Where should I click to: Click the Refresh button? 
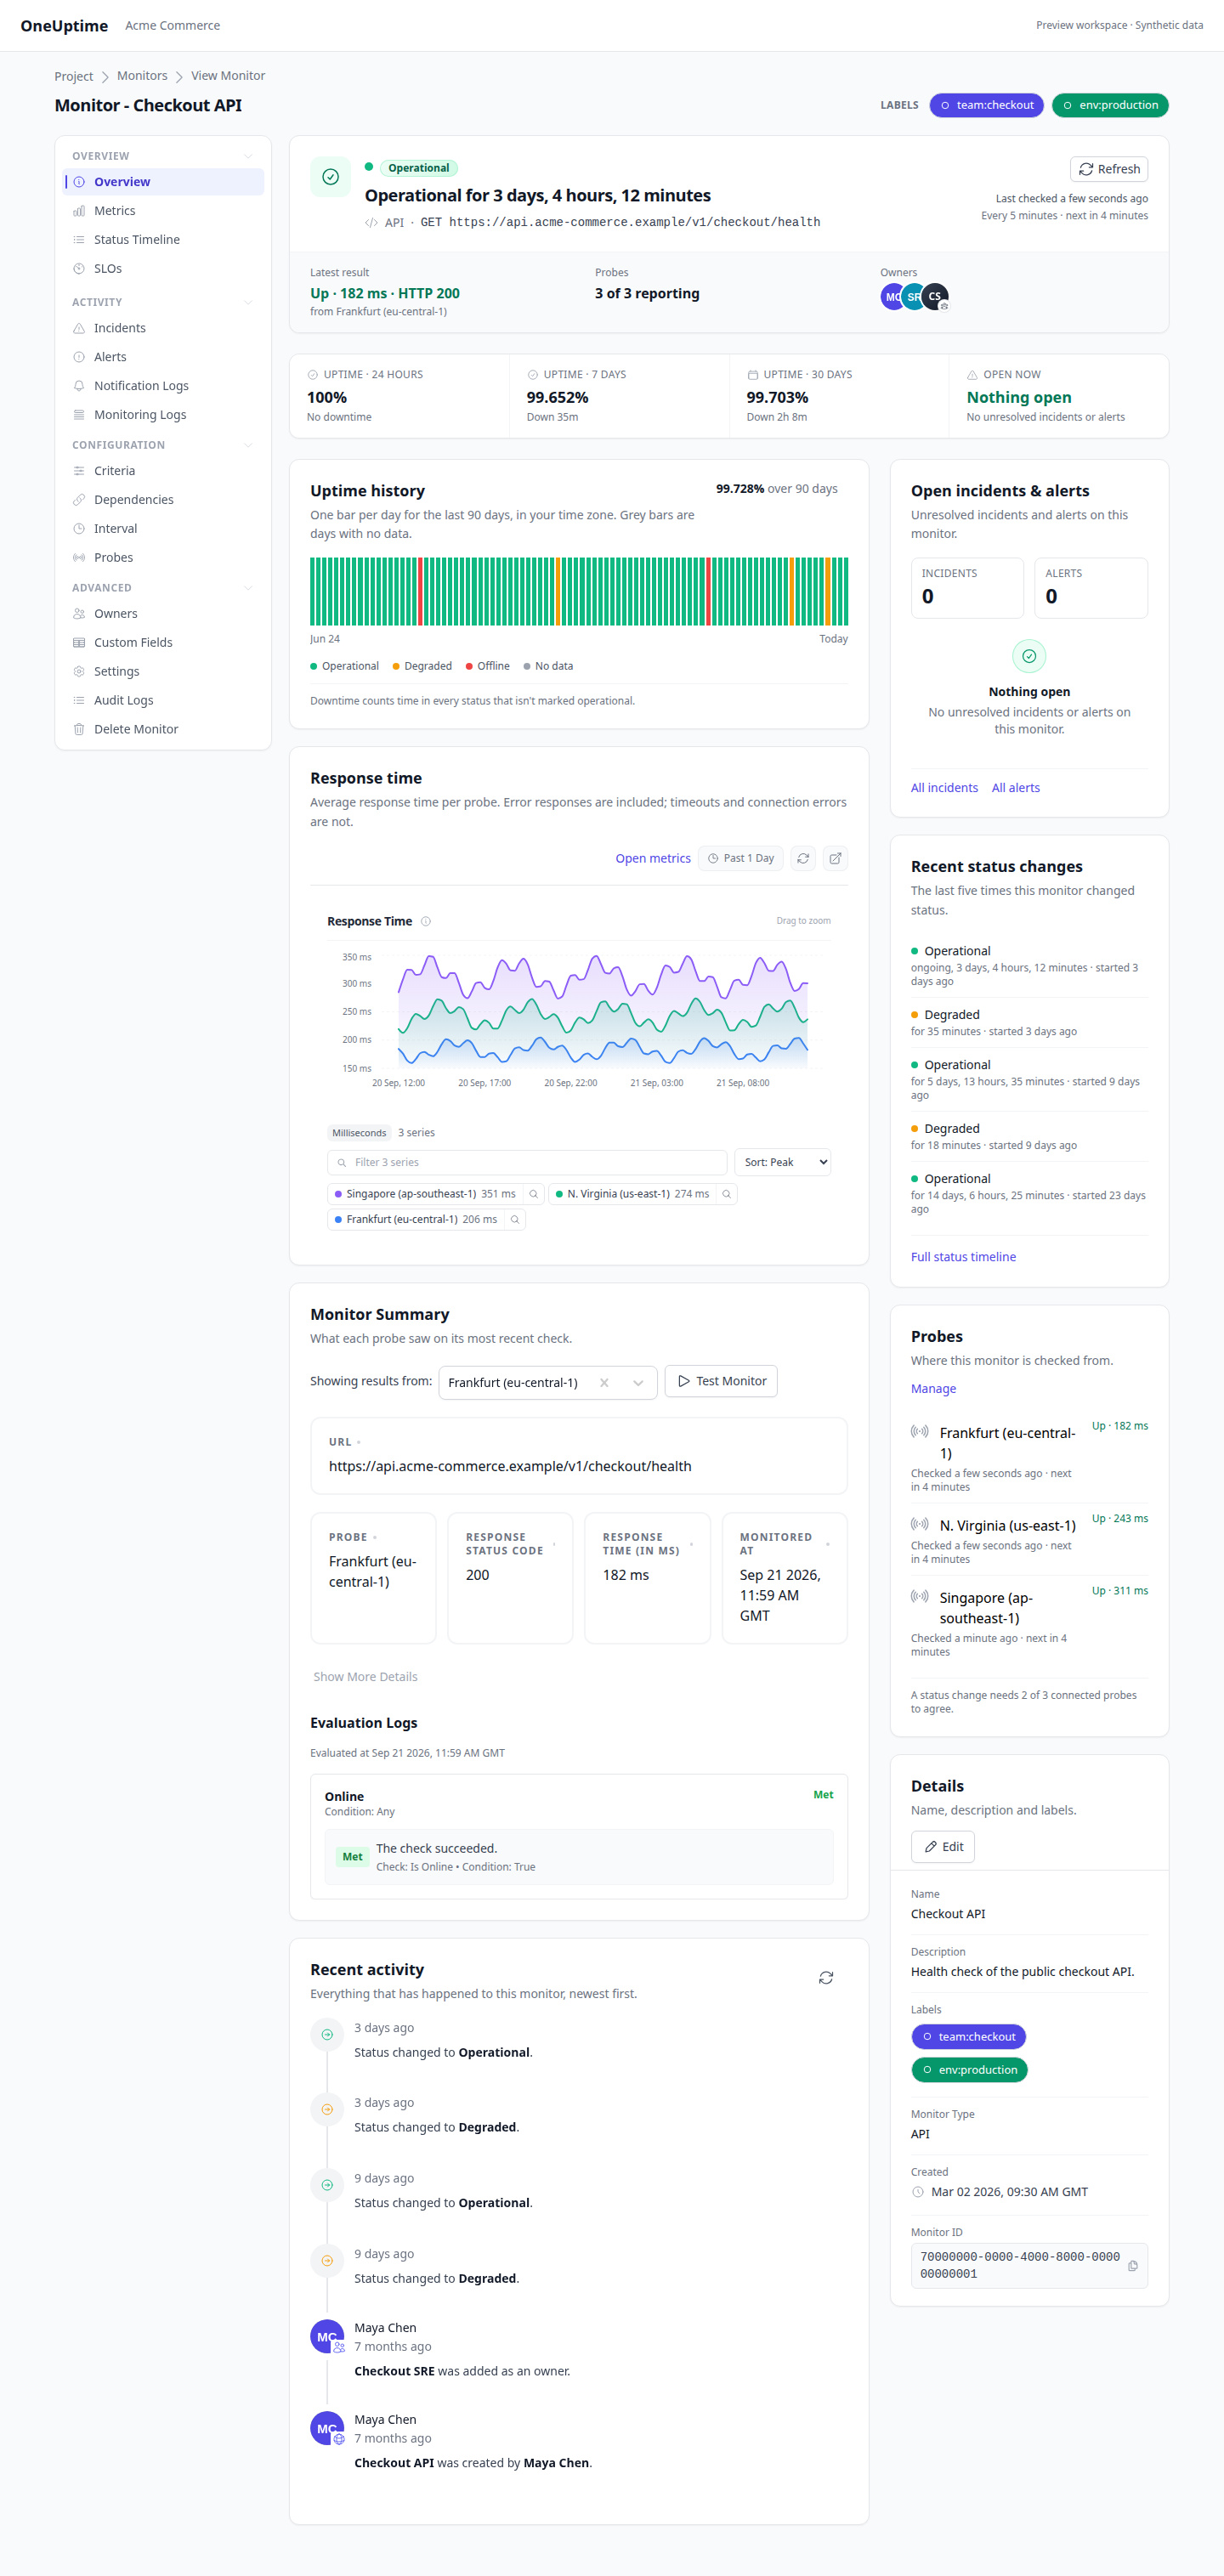[1109, 169]
